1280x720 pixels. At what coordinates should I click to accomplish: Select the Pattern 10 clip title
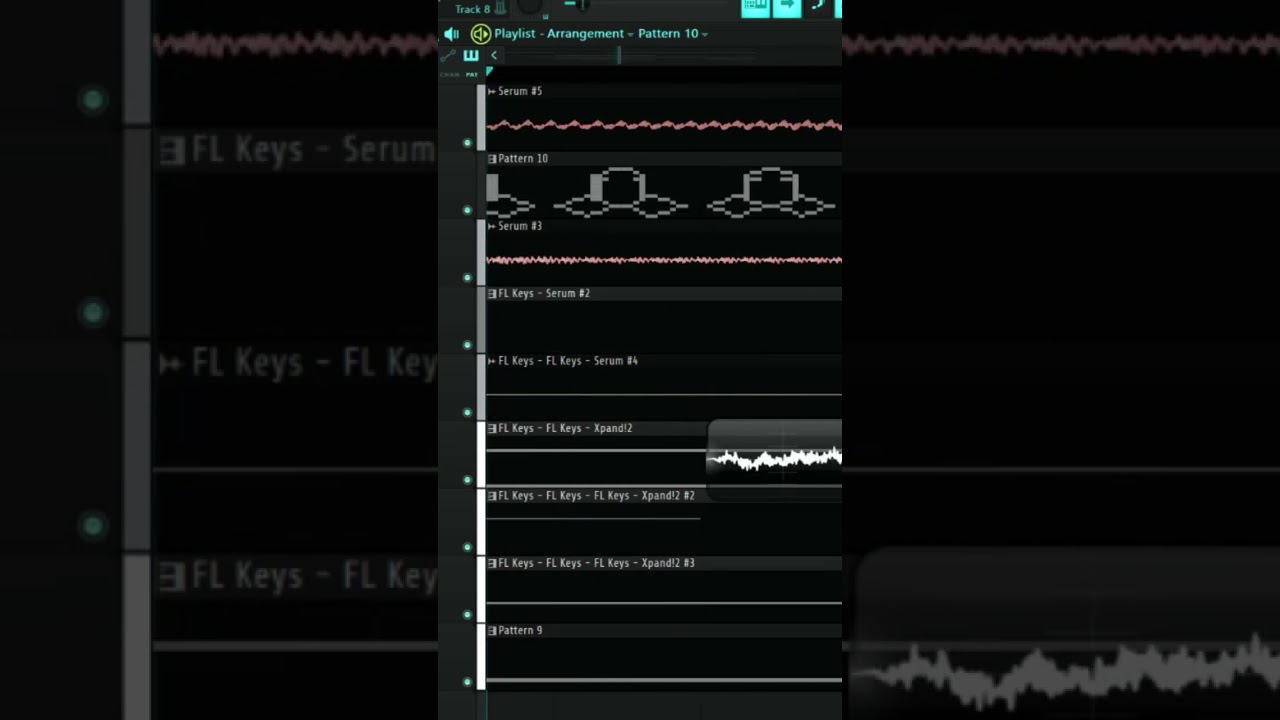click(x=523, y=159)
